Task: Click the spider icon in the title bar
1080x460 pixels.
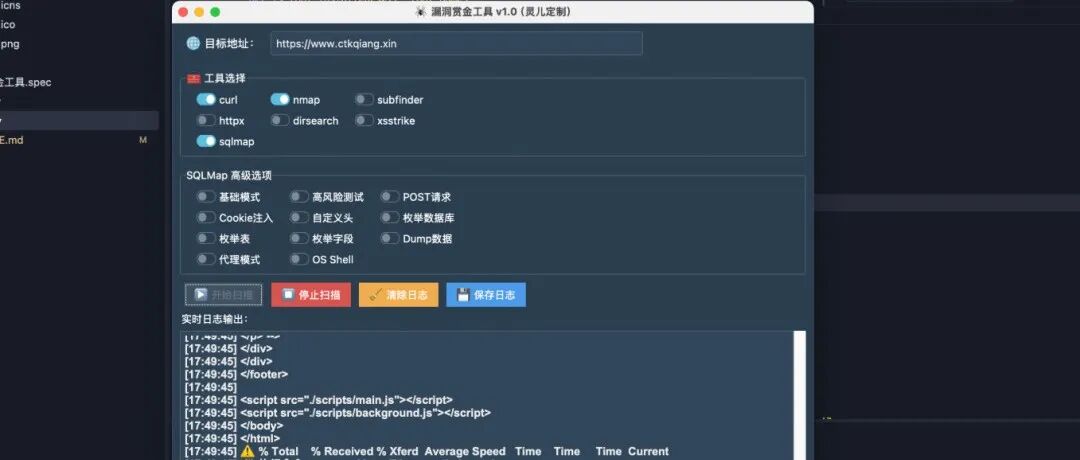Action: point(420,12)
